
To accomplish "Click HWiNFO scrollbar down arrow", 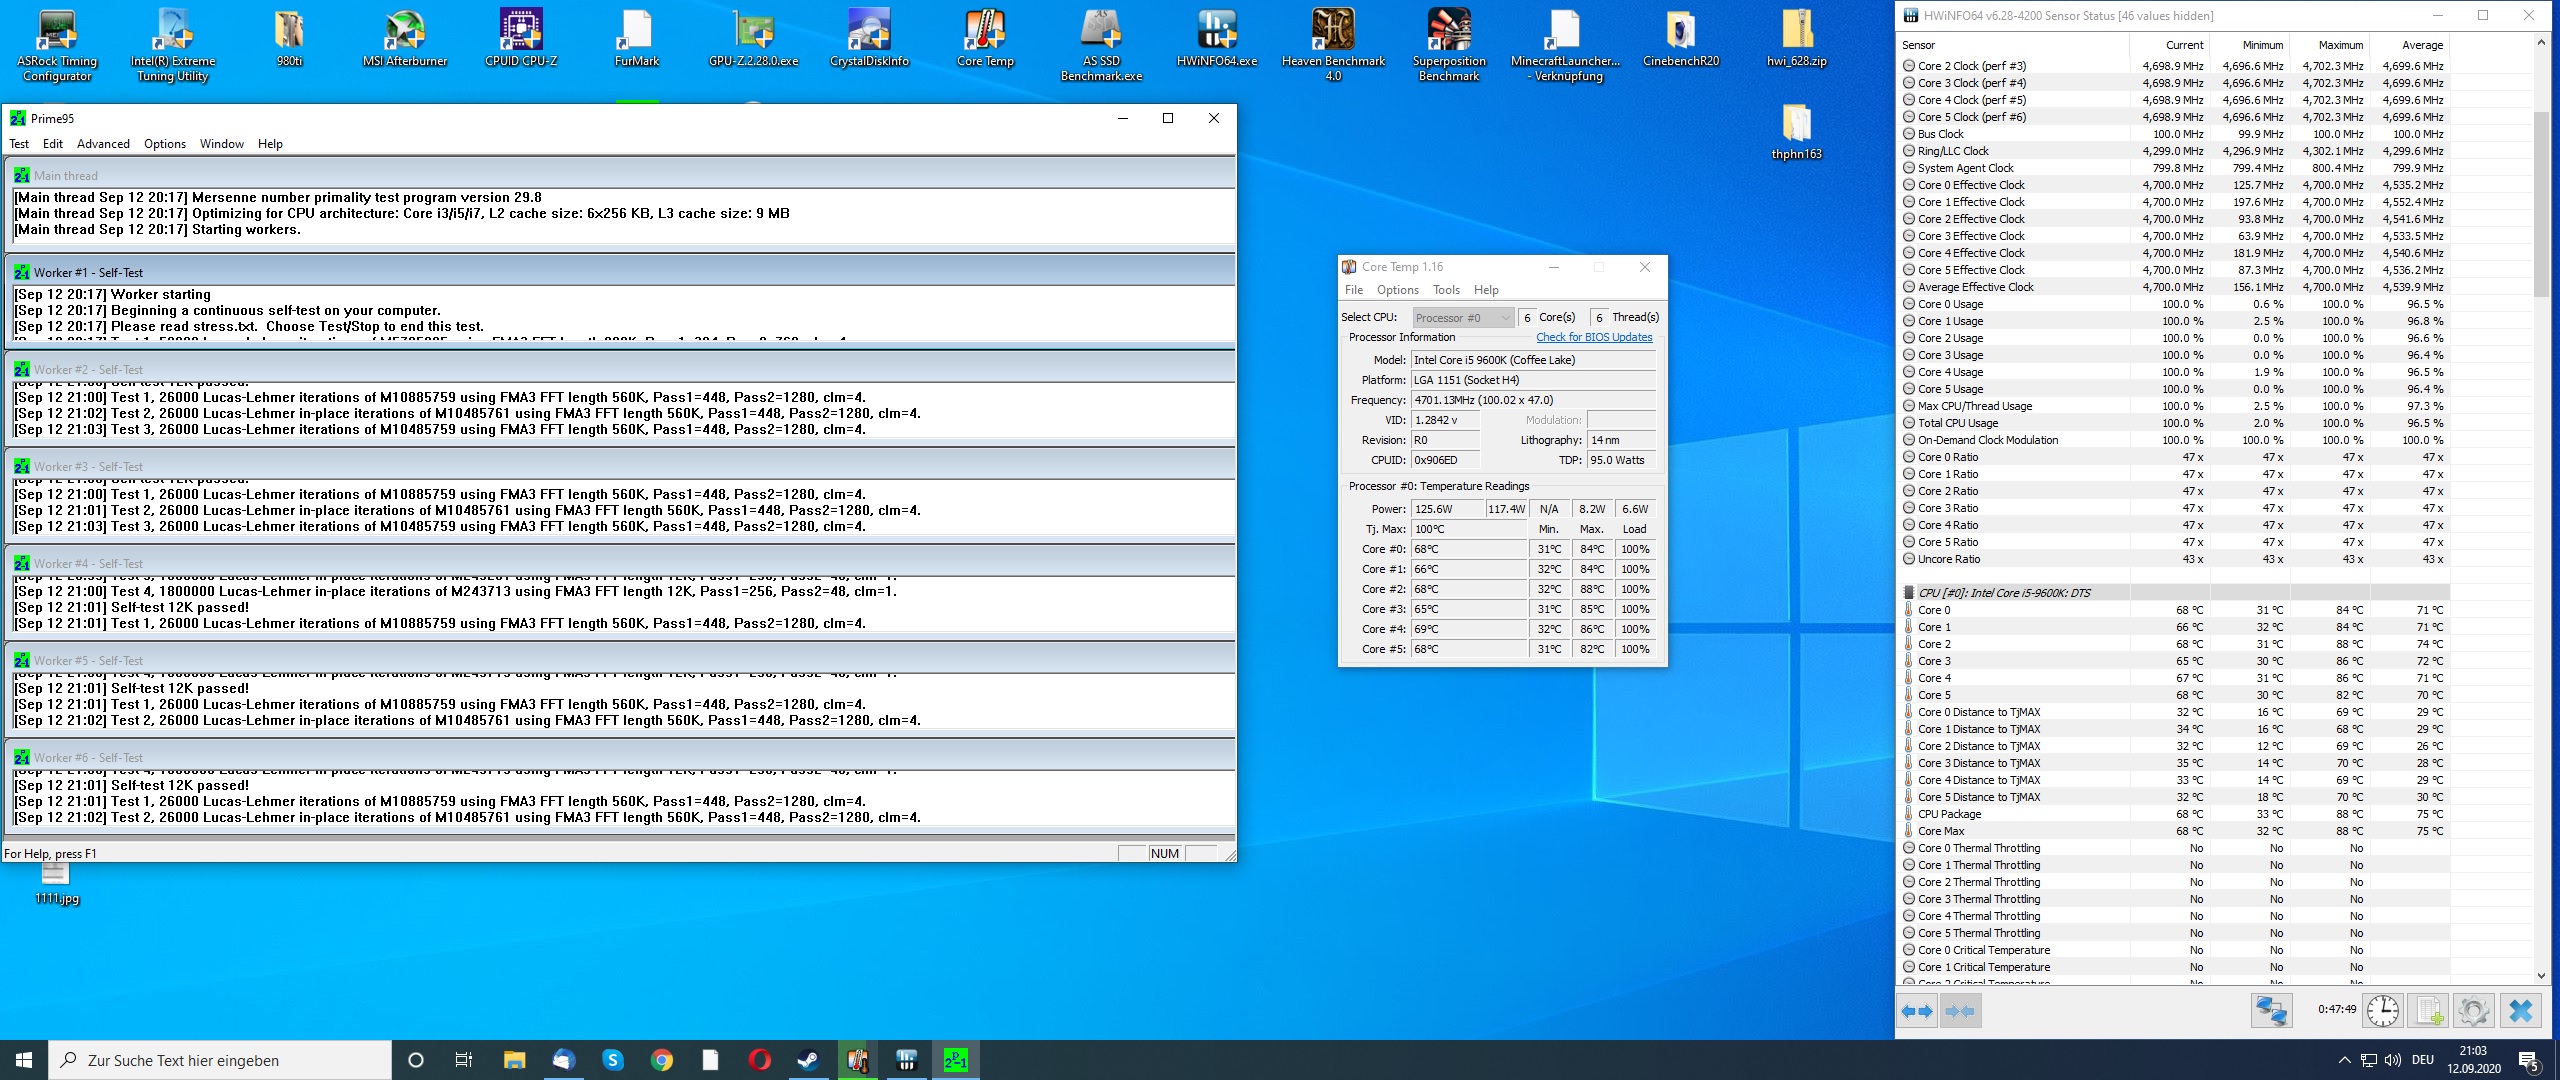I will (2541, 975).
